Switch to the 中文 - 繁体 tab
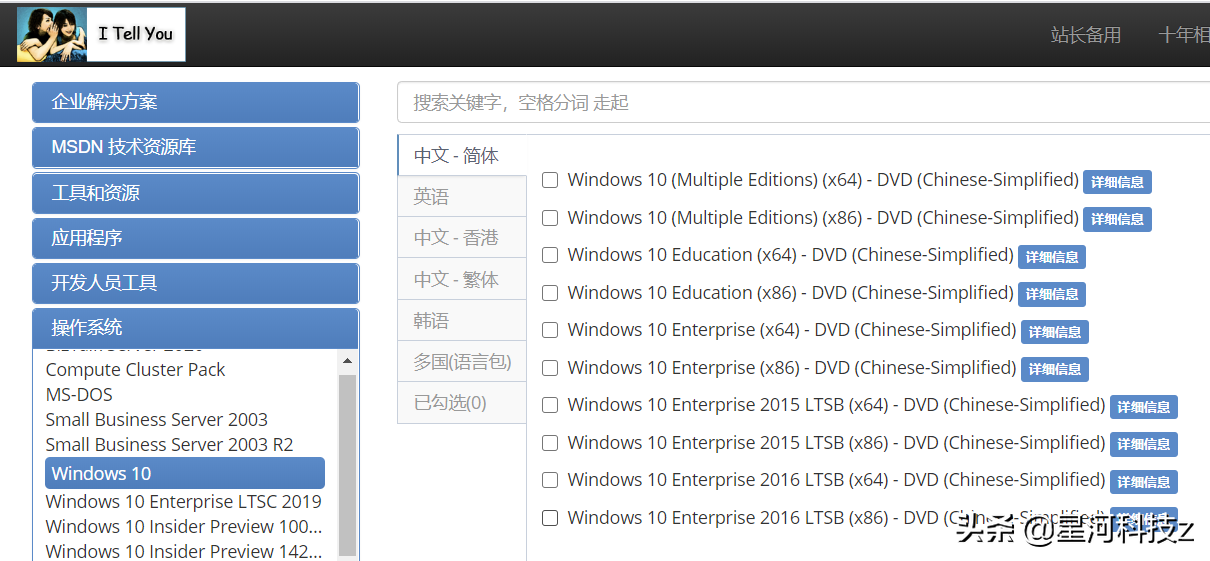1210x561 pixels. click(x=462, y=279)
